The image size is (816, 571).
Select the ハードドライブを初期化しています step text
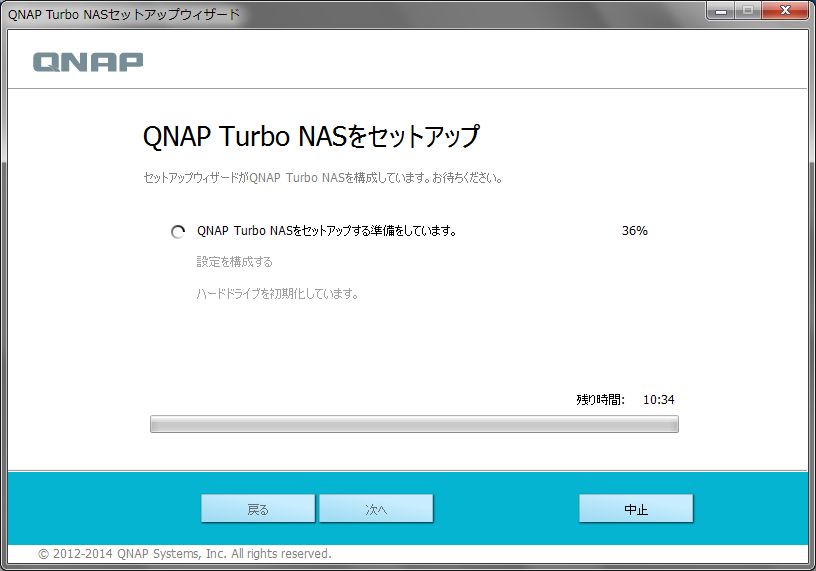[x=277, y=294]
